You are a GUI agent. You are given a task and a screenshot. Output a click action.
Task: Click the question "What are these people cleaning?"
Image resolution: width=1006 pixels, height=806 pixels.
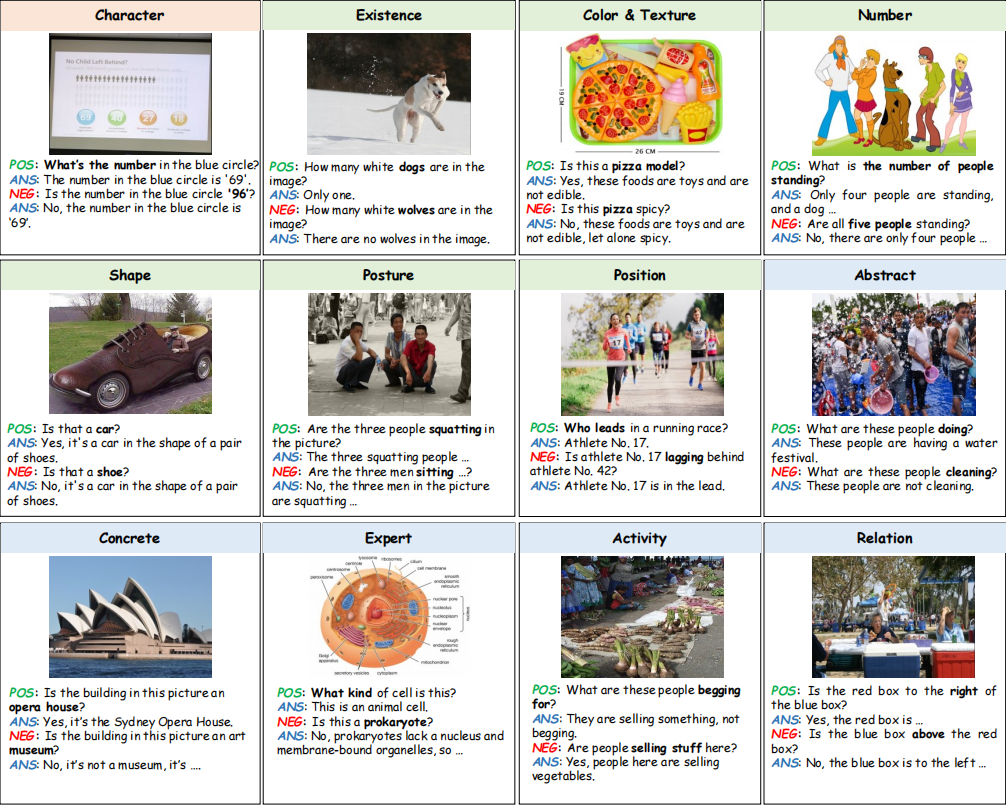click(x=902, y=472)
